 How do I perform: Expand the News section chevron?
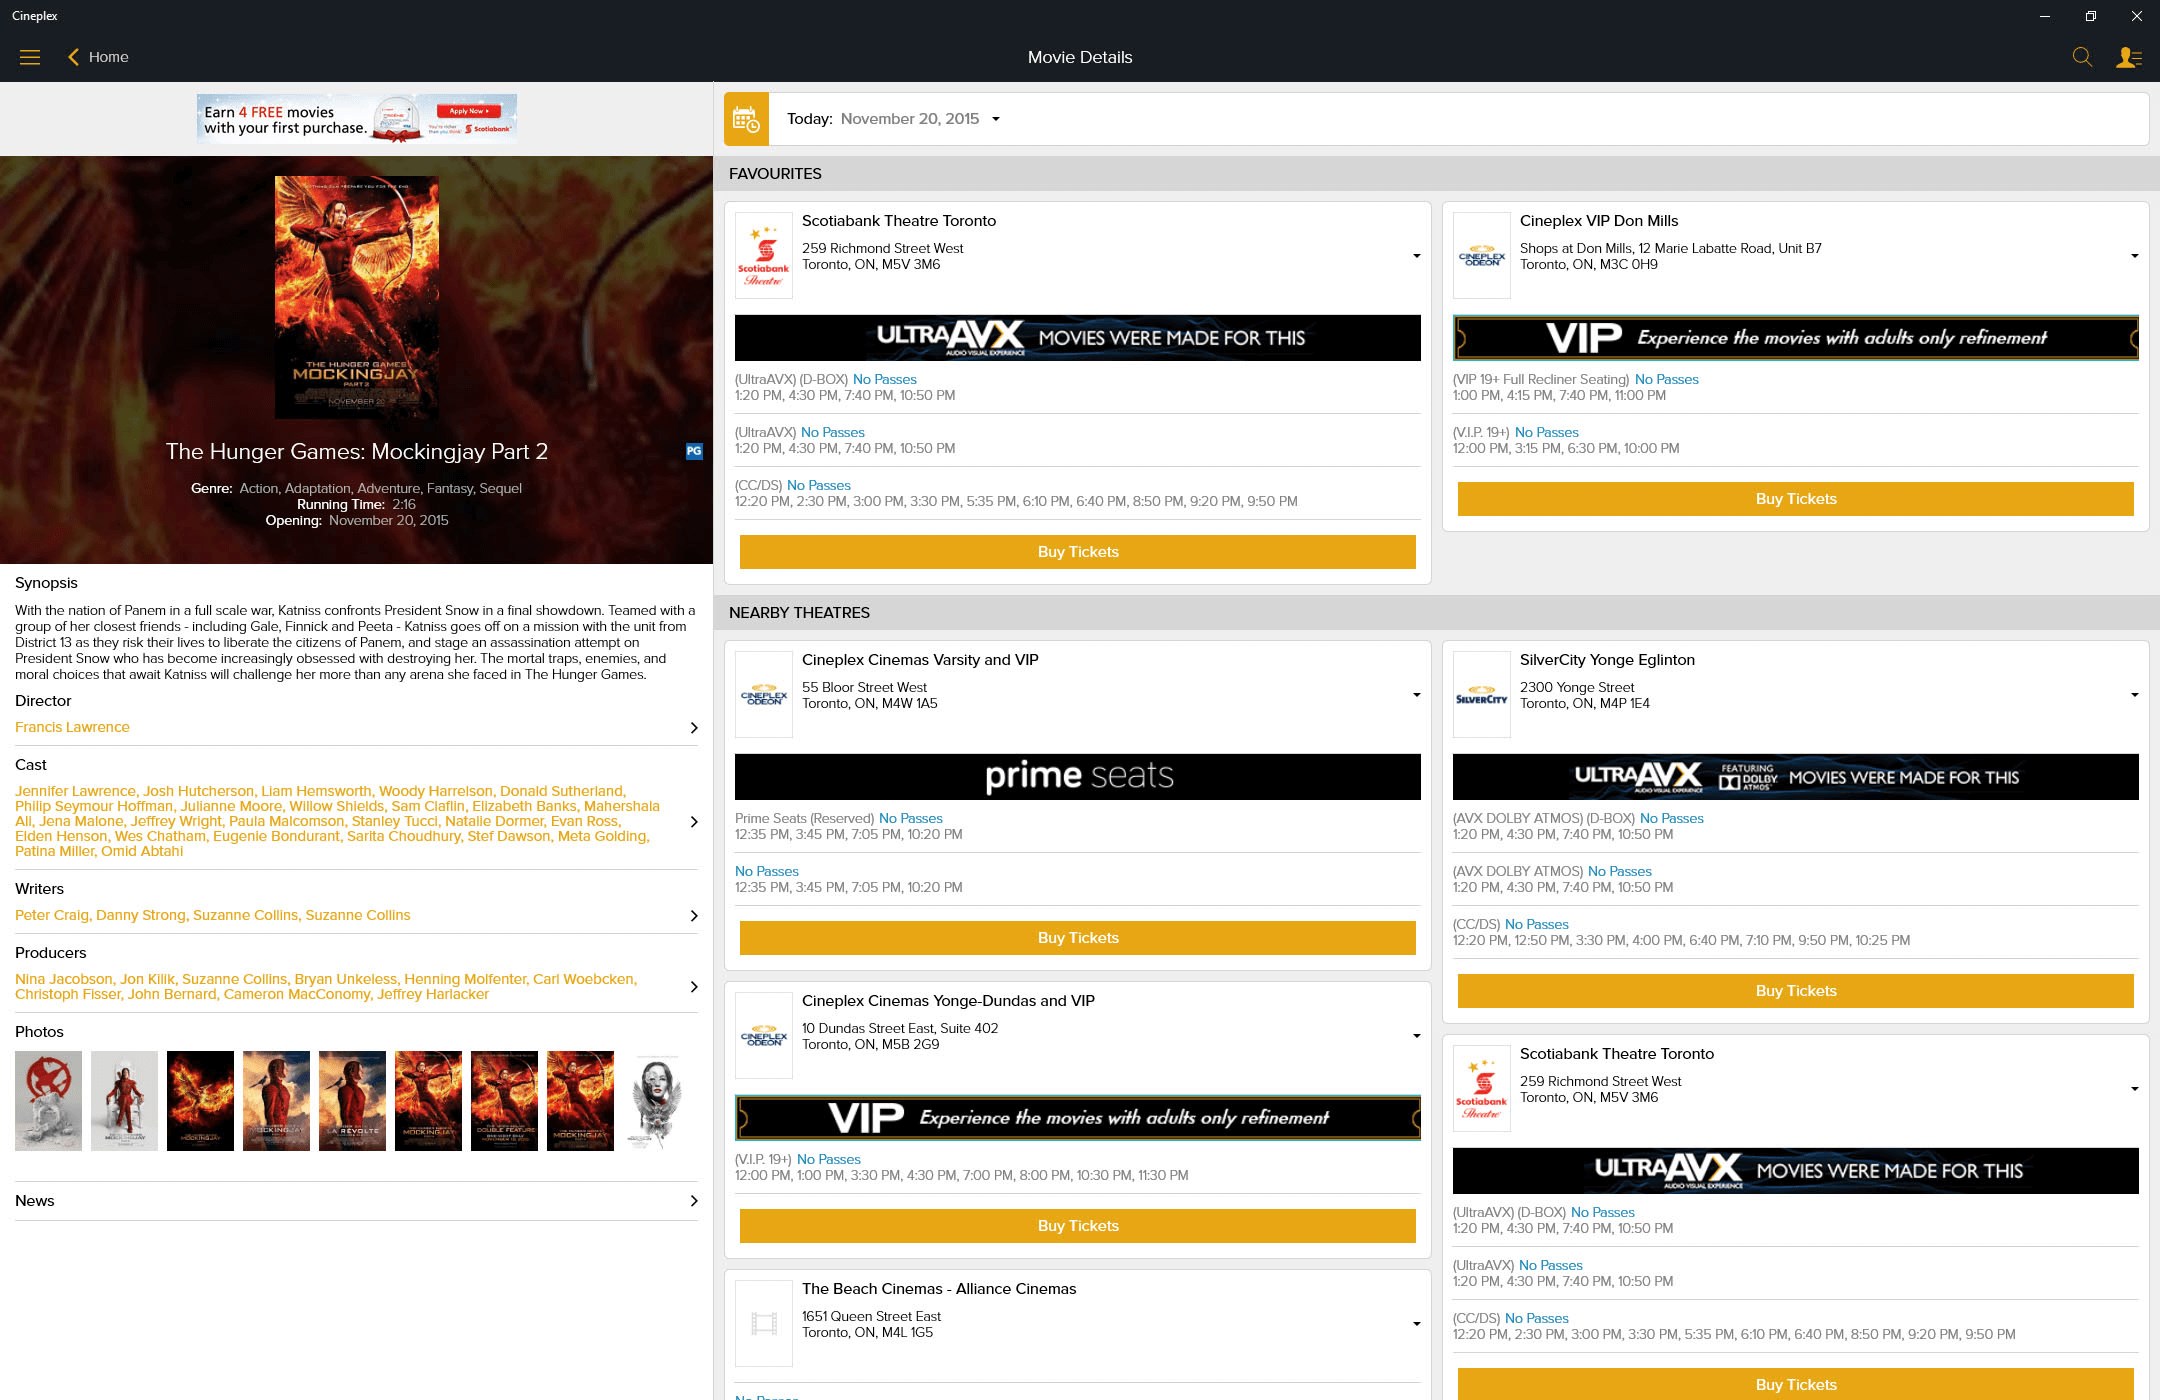(x=694, y=1200)
